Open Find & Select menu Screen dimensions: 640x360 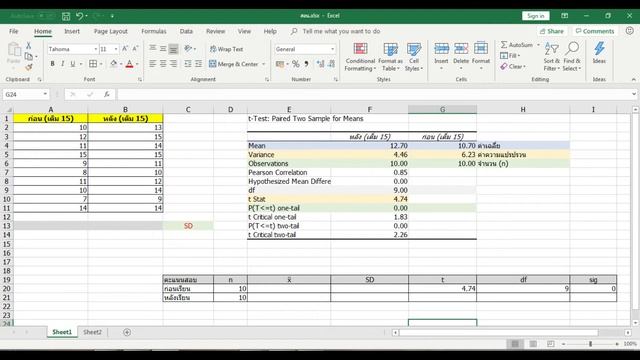572,57
